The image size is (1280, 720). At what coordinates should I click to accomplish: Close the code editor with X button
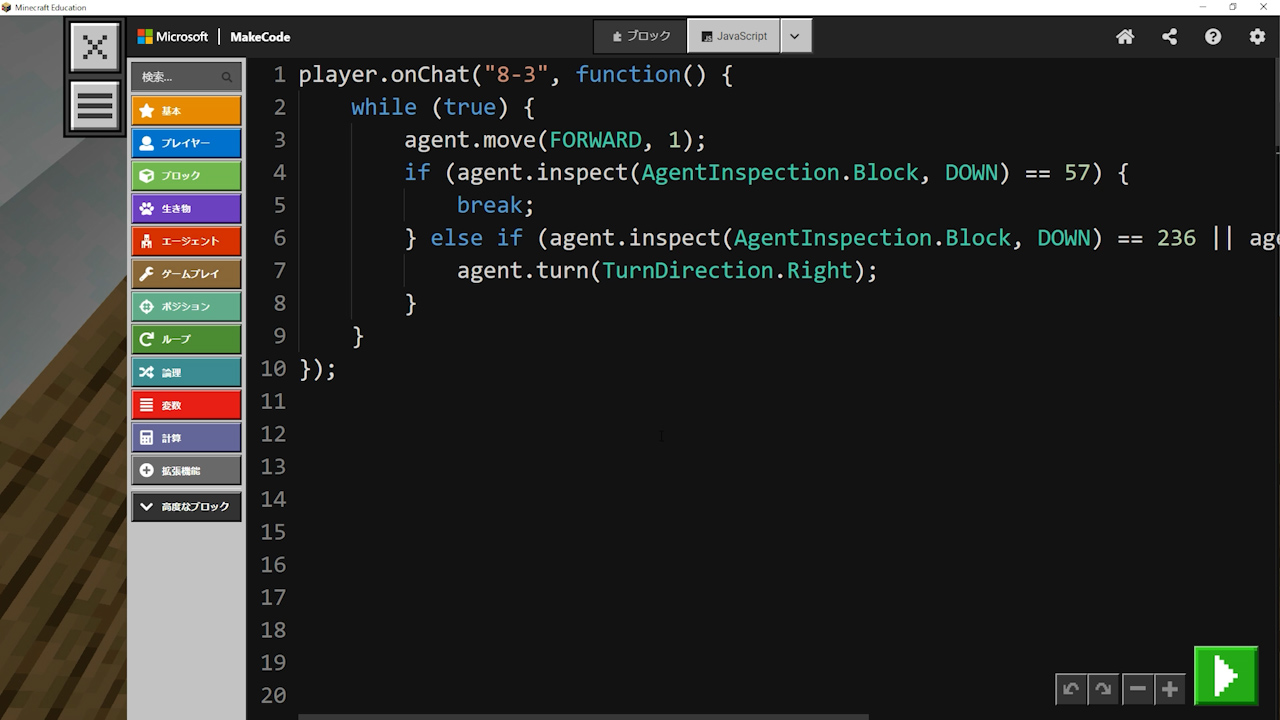click(x=95, y=47)
